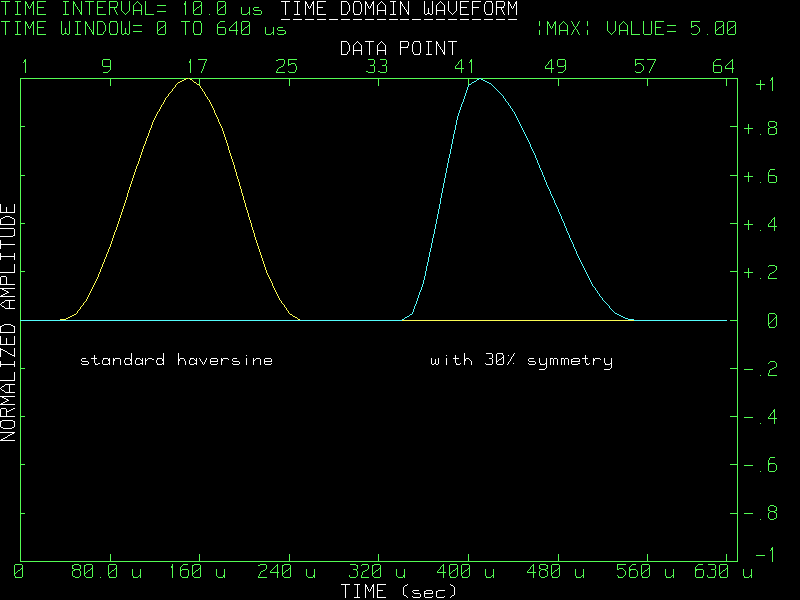Click the +.2 amplitude label
This screenshot has height=600, width=800.
point(761,272)
